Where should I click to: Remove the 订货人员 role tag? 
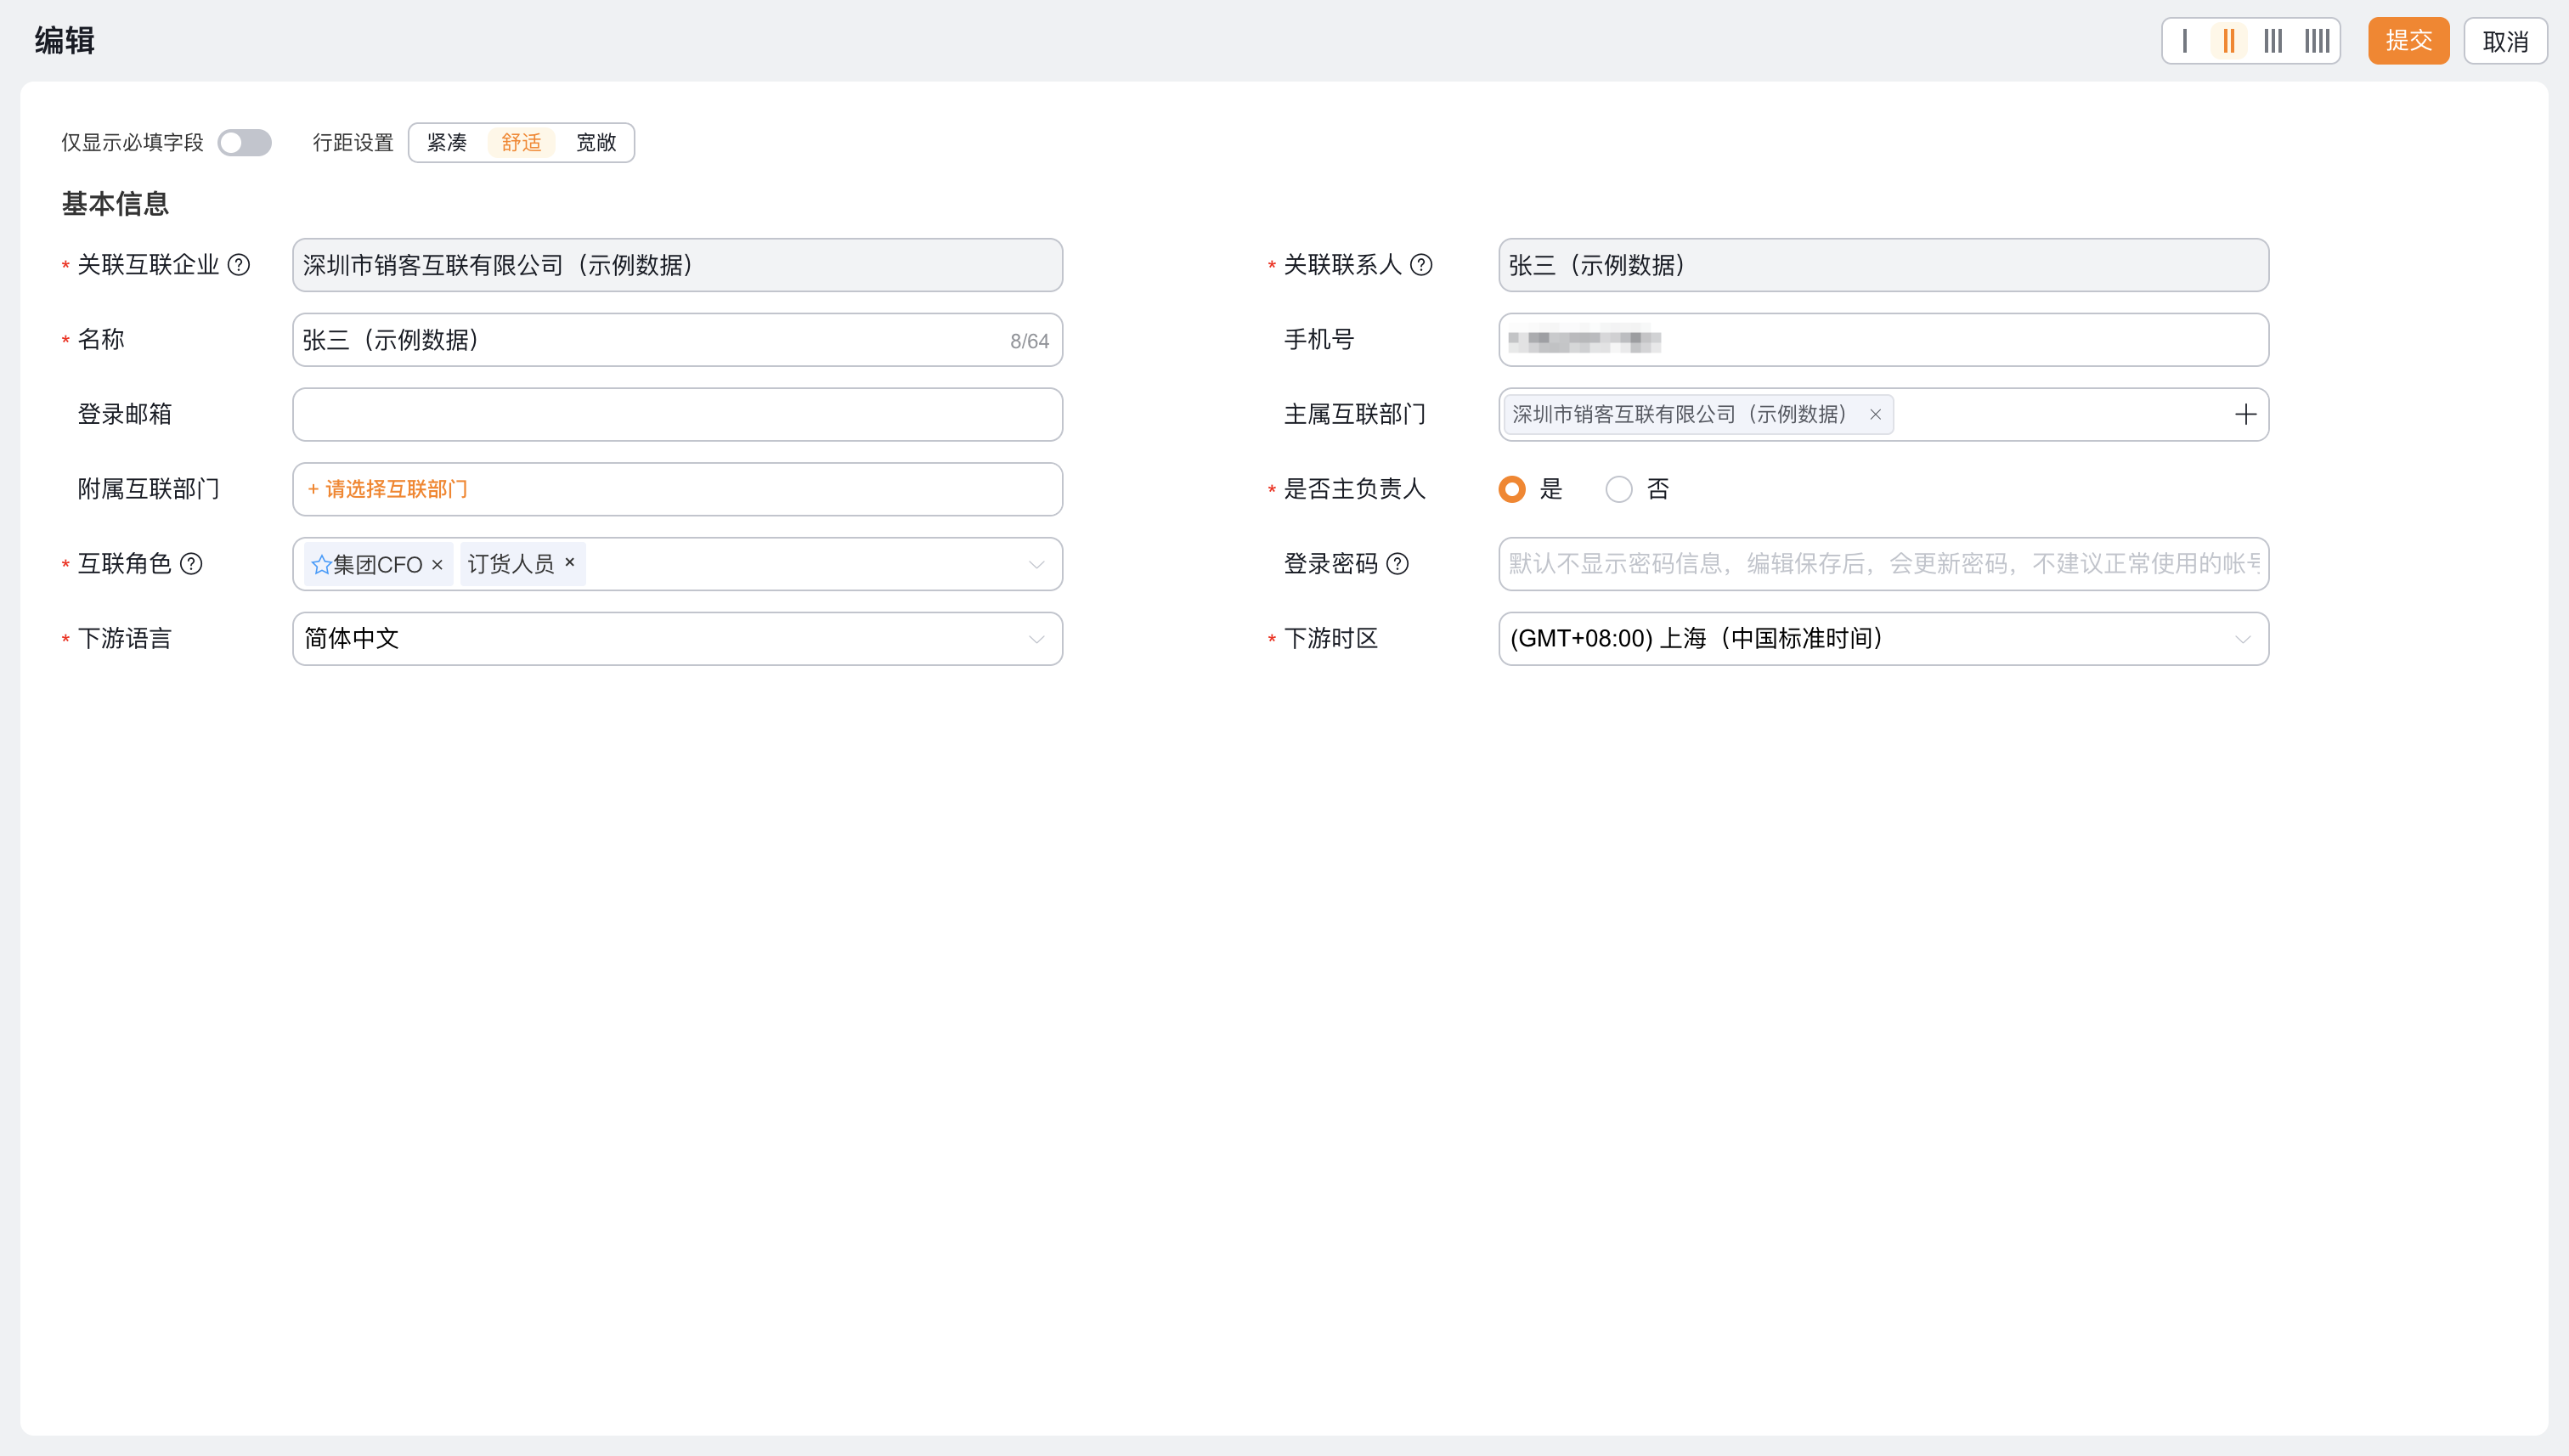[570, 562]
